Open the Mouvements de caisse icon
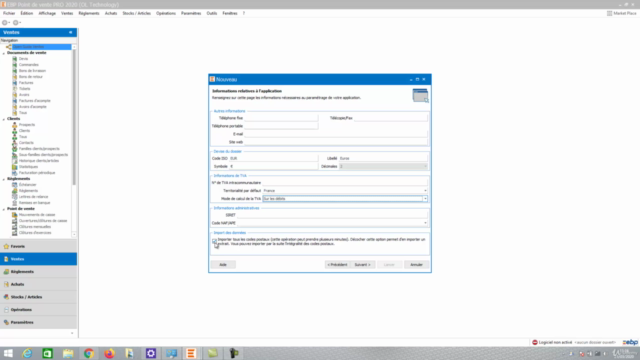The width and height of the screenshot is (640, 360). pyautogui.click(x=15, y=215)
